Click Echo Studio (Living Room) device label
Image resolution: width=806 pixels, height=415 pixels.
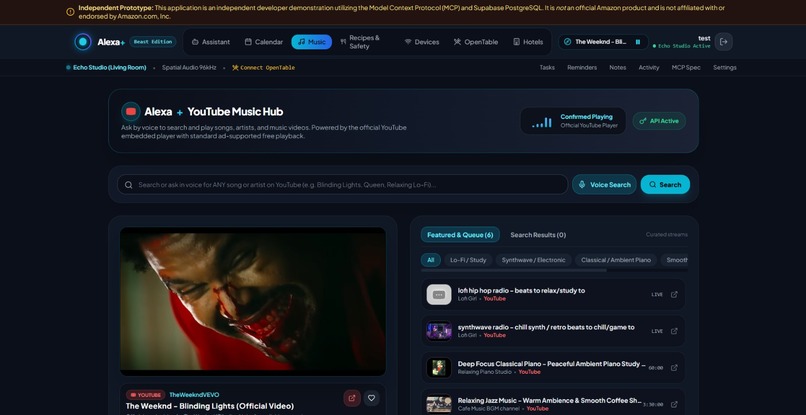pos(109,68)
